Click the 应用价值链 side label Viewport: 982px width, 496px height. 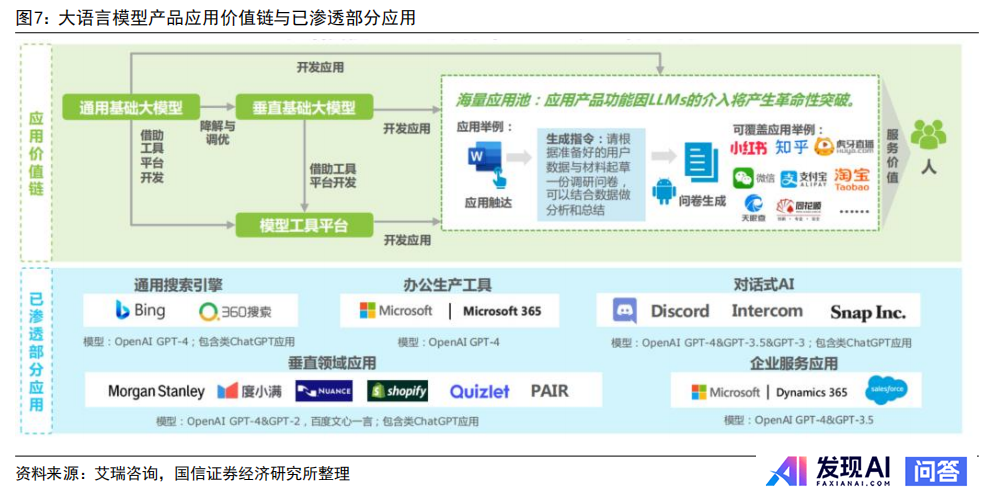36,153
